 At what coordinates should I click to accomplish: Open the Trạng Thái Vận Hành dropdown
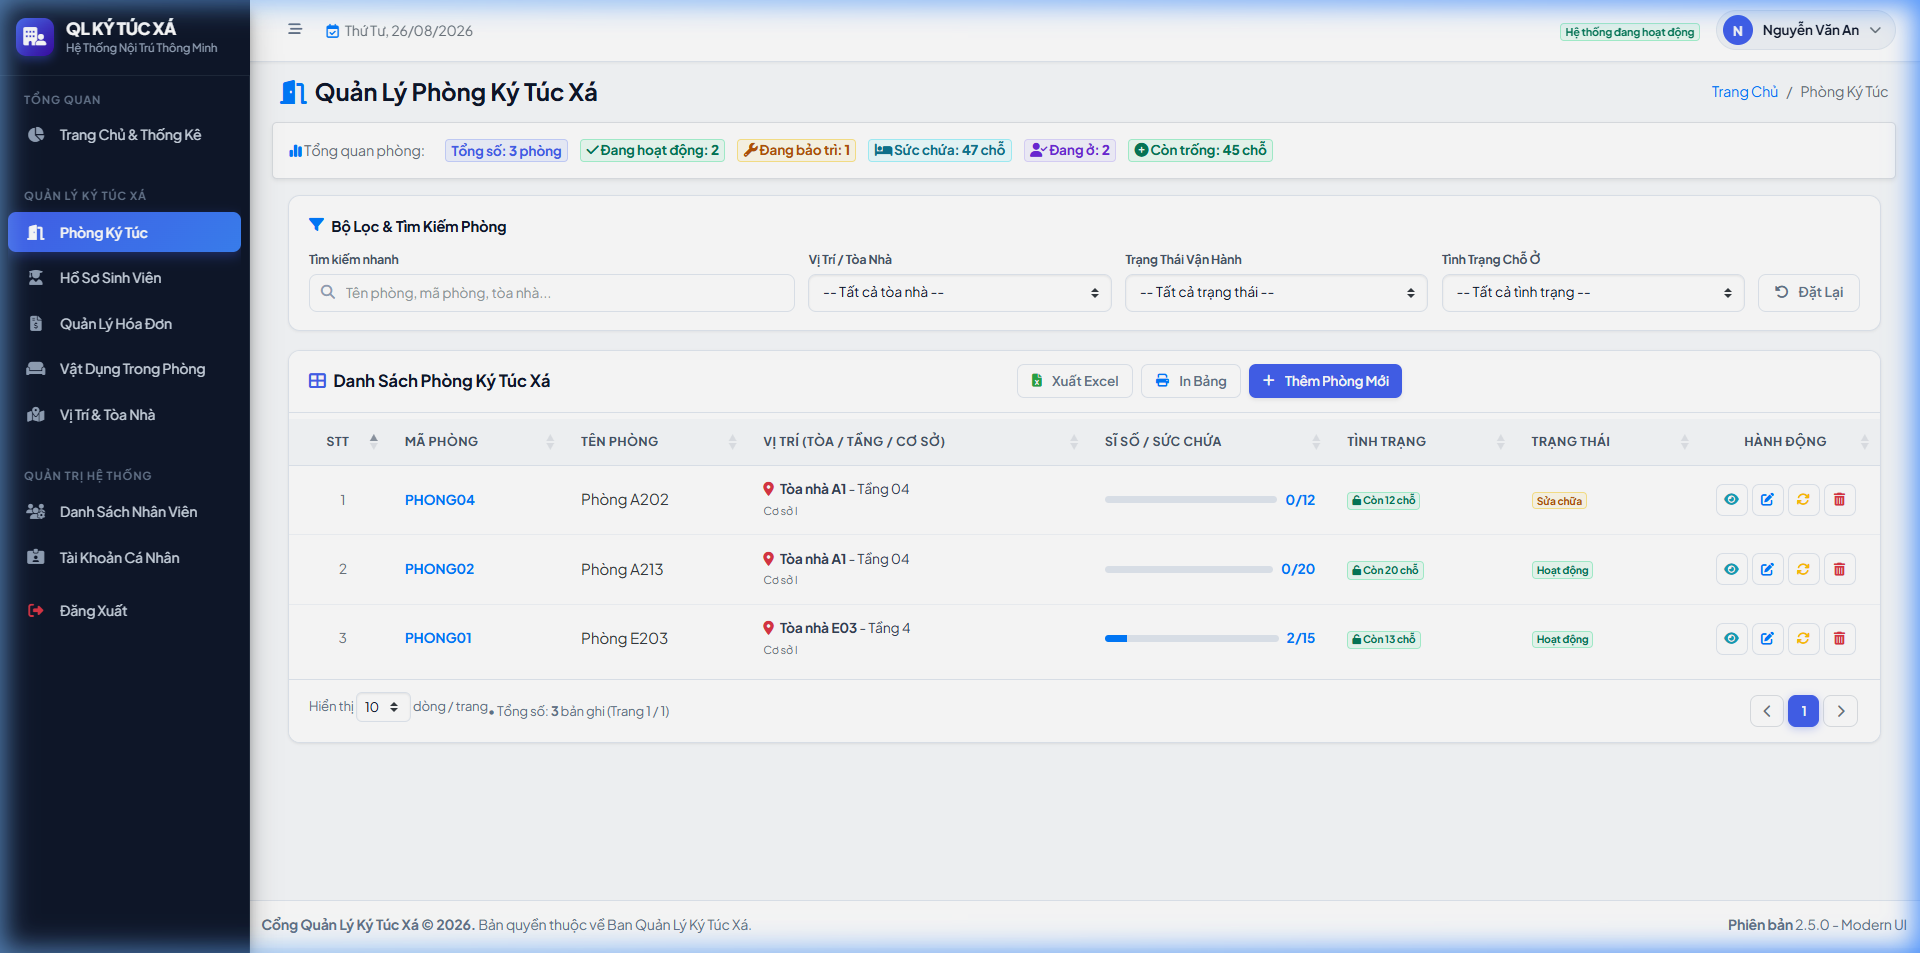[x=1276, y=293]
